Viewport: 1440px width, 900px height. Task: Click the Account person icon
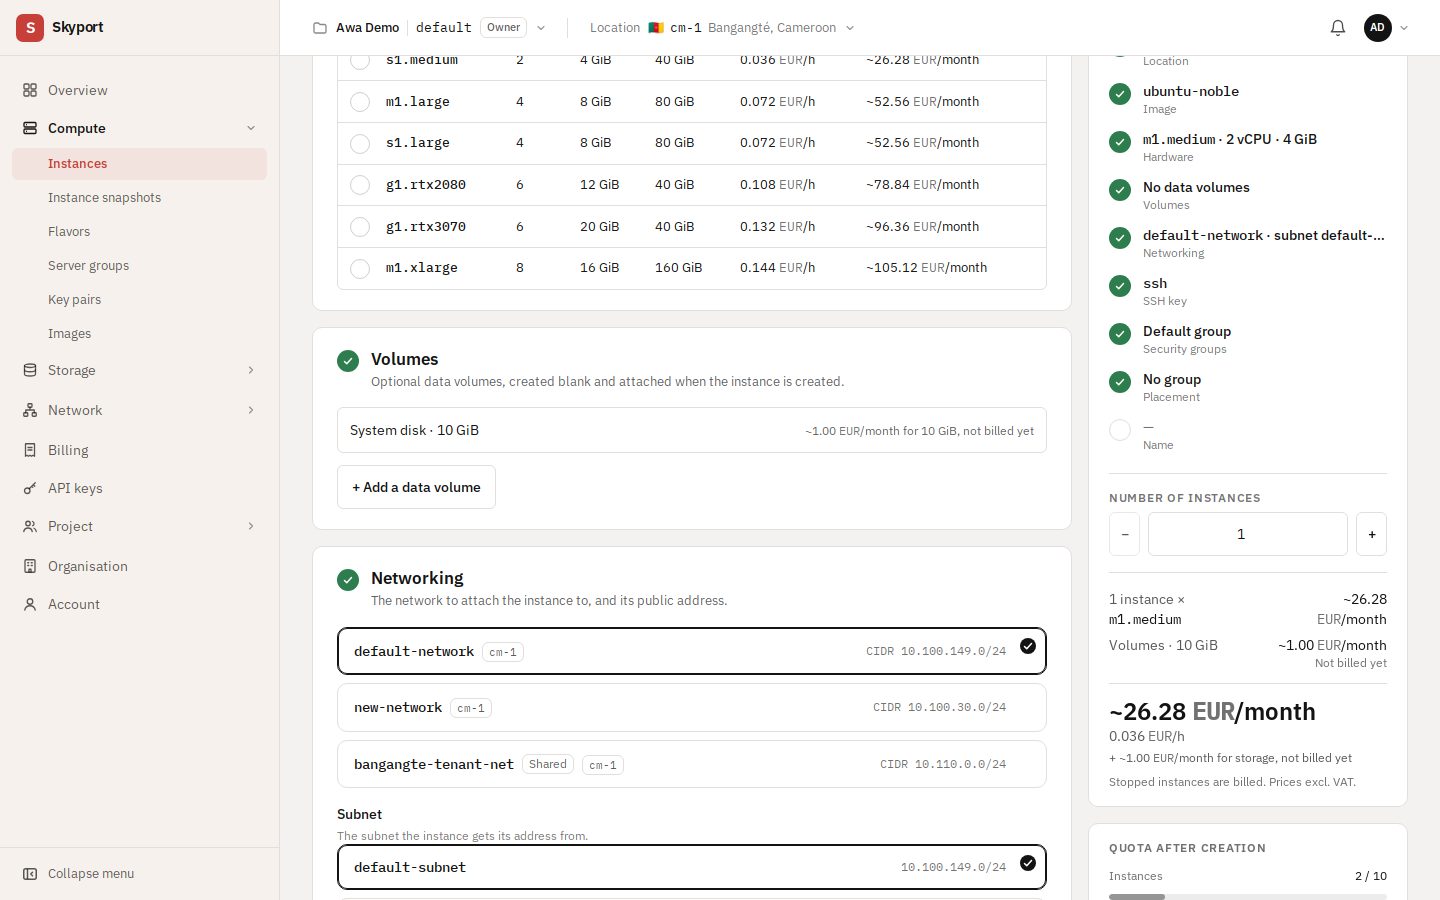point(30,604)
